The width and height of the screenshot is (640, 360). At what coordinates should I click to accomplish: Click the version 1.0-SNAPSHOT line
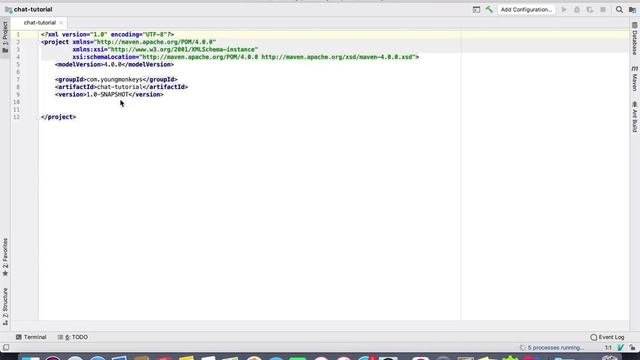(109, 94)
